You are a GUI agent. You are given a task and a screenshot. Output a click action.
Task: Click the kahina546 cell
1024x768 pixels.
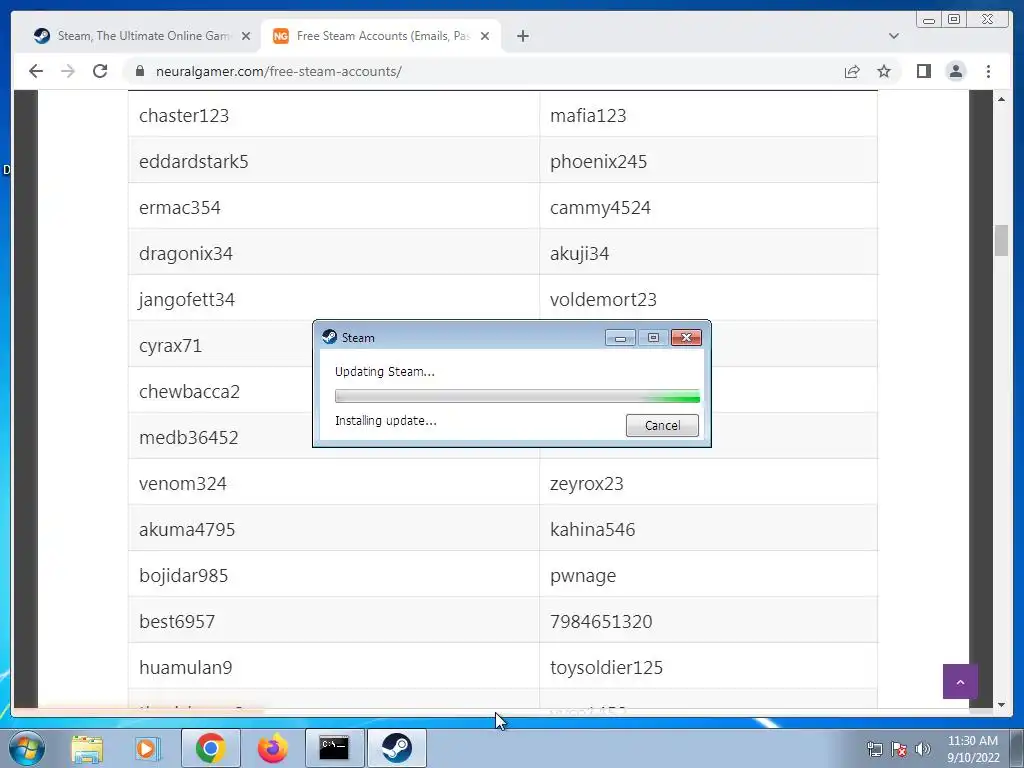[709, 528]
